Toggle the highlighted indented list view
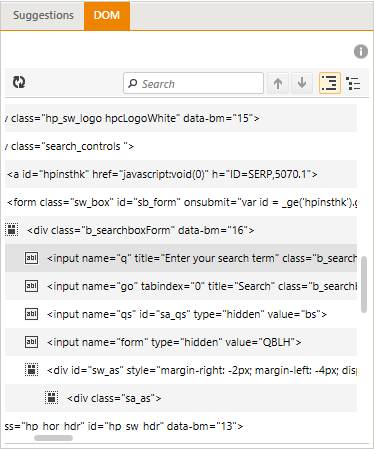The width and height of the screenshot is (374, 449). click(330, 83)
